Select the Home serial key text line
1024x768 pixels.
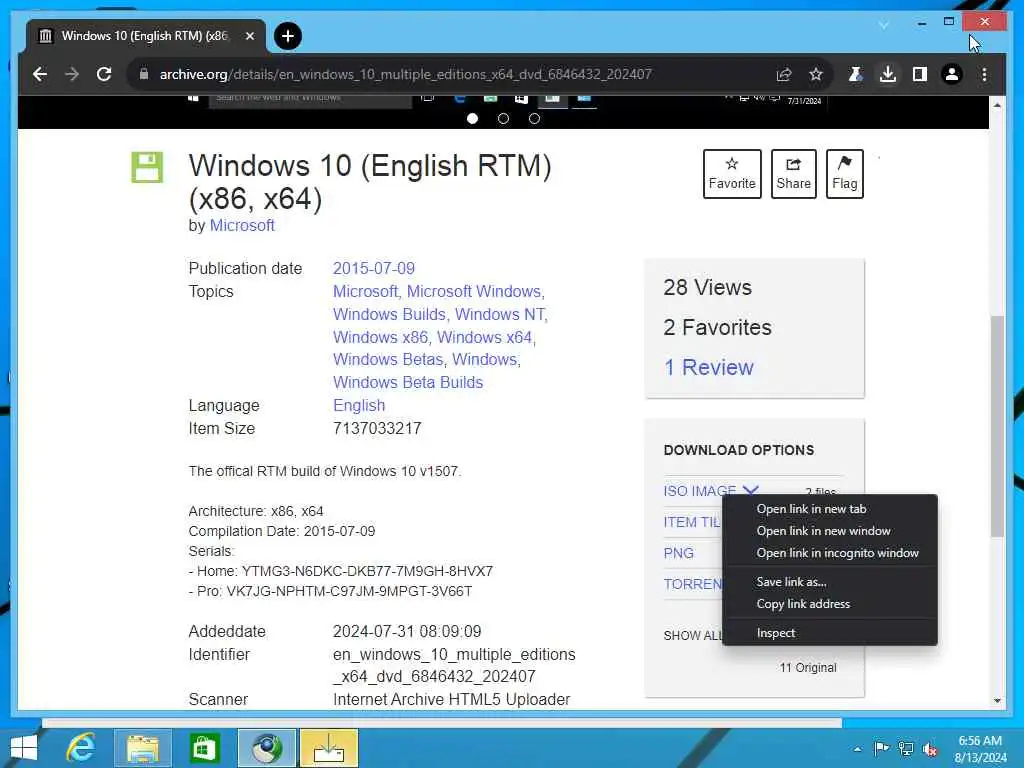[x=341, y=571]
